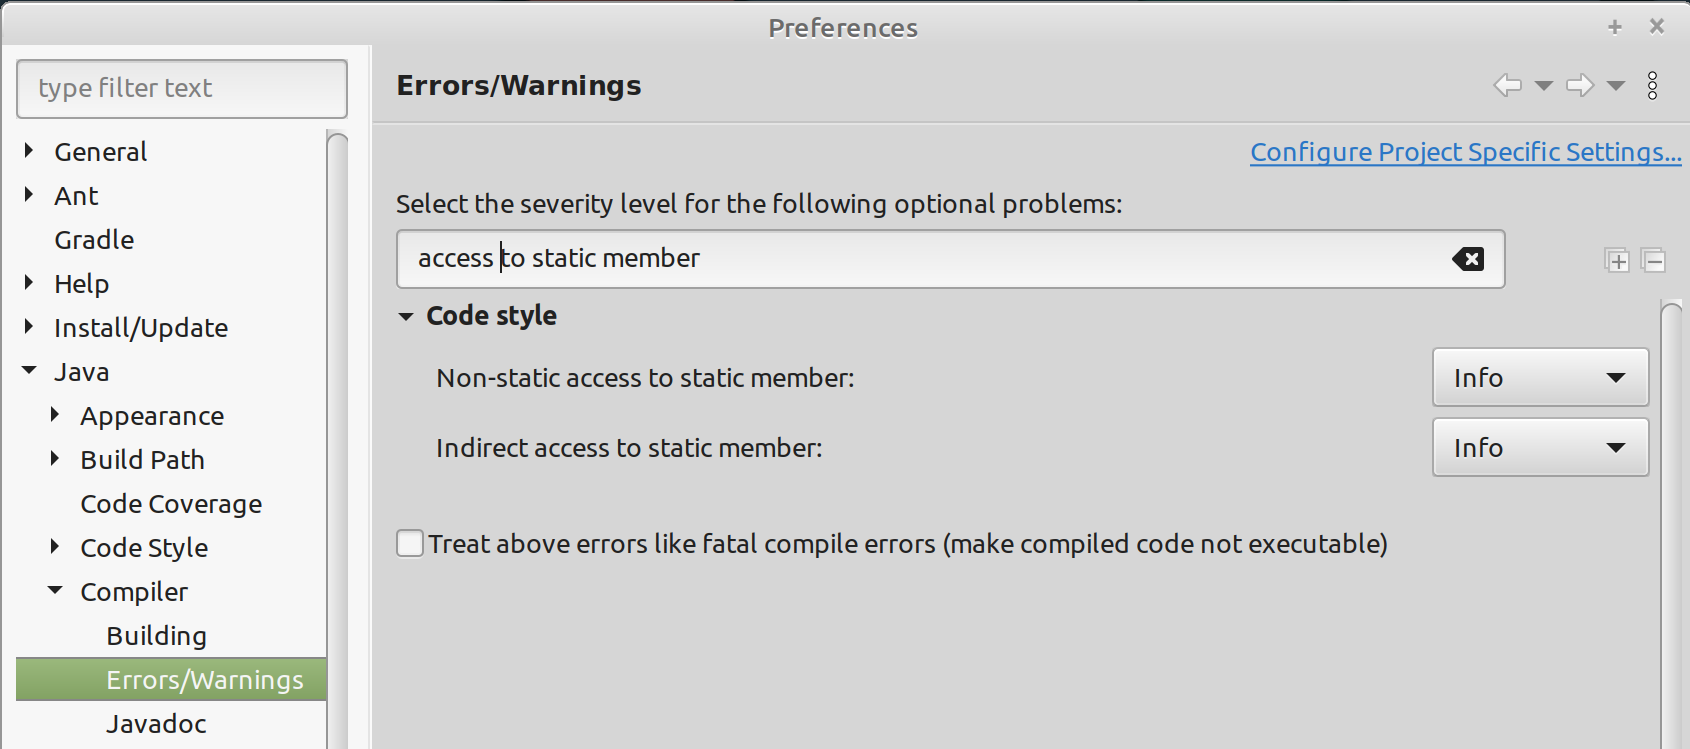
Task: Open the view menu via three-dot icon
Action: 1652,85
